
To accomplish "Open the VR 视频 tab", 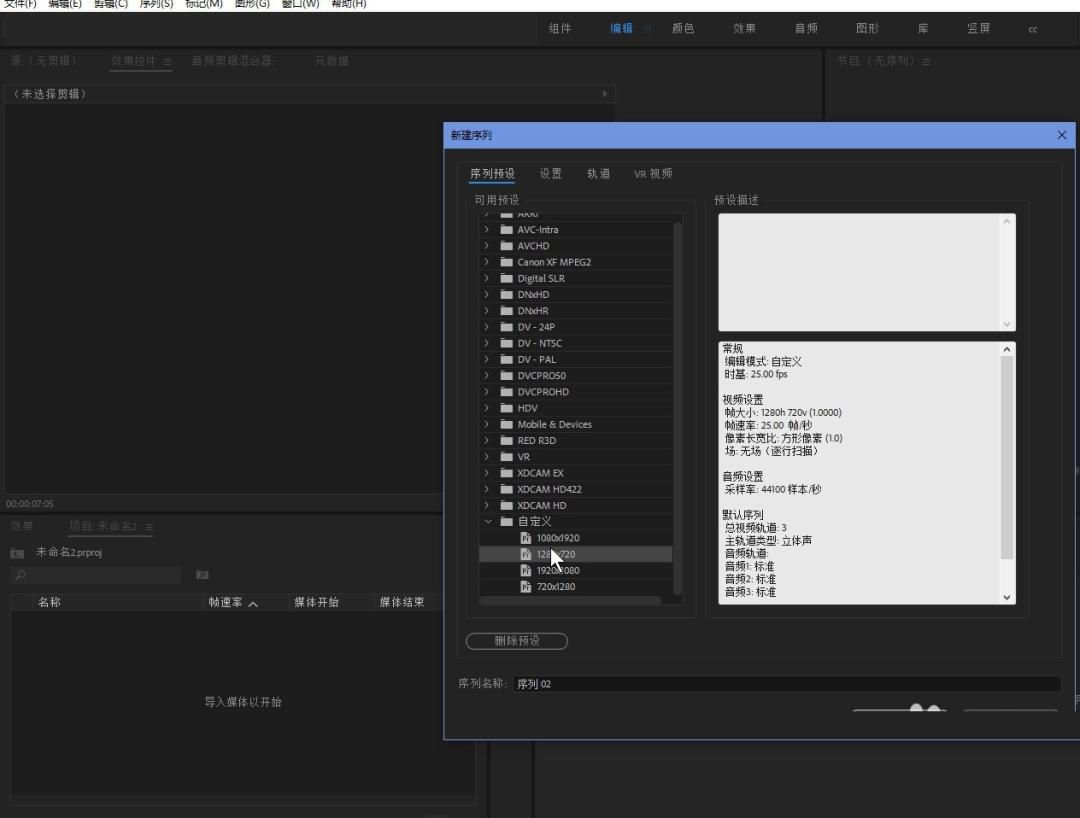I will [x=653, y=174].
